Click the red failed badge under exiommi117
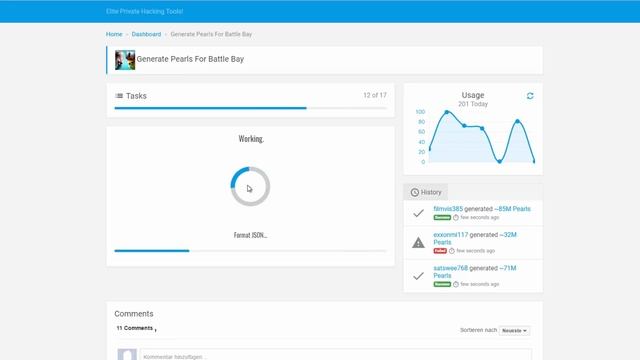Image resolution: width=640 pixels, height=360 pixels. point(440,251)
